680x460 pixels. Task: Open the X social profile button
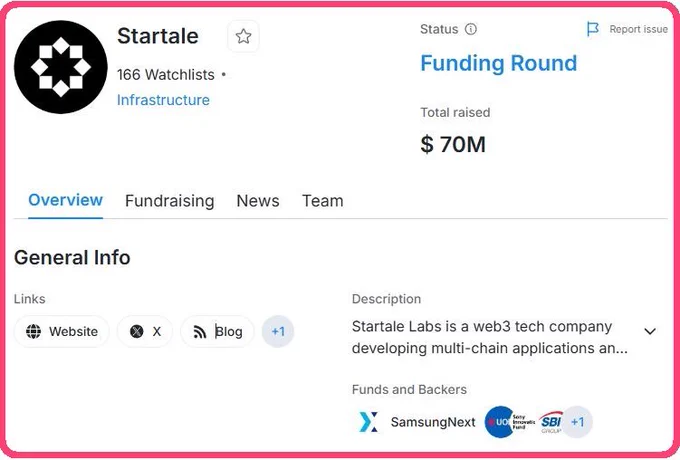click(x=145, y=332)
